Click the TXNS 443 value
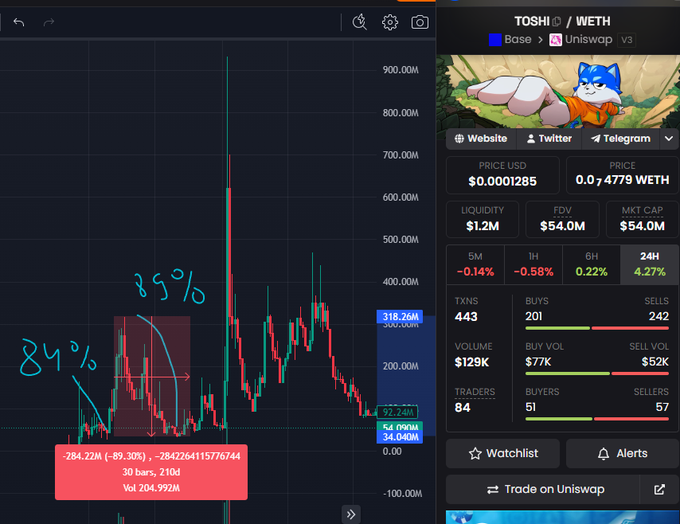Viewport: 680px width, 524px height. click(466, 317)
